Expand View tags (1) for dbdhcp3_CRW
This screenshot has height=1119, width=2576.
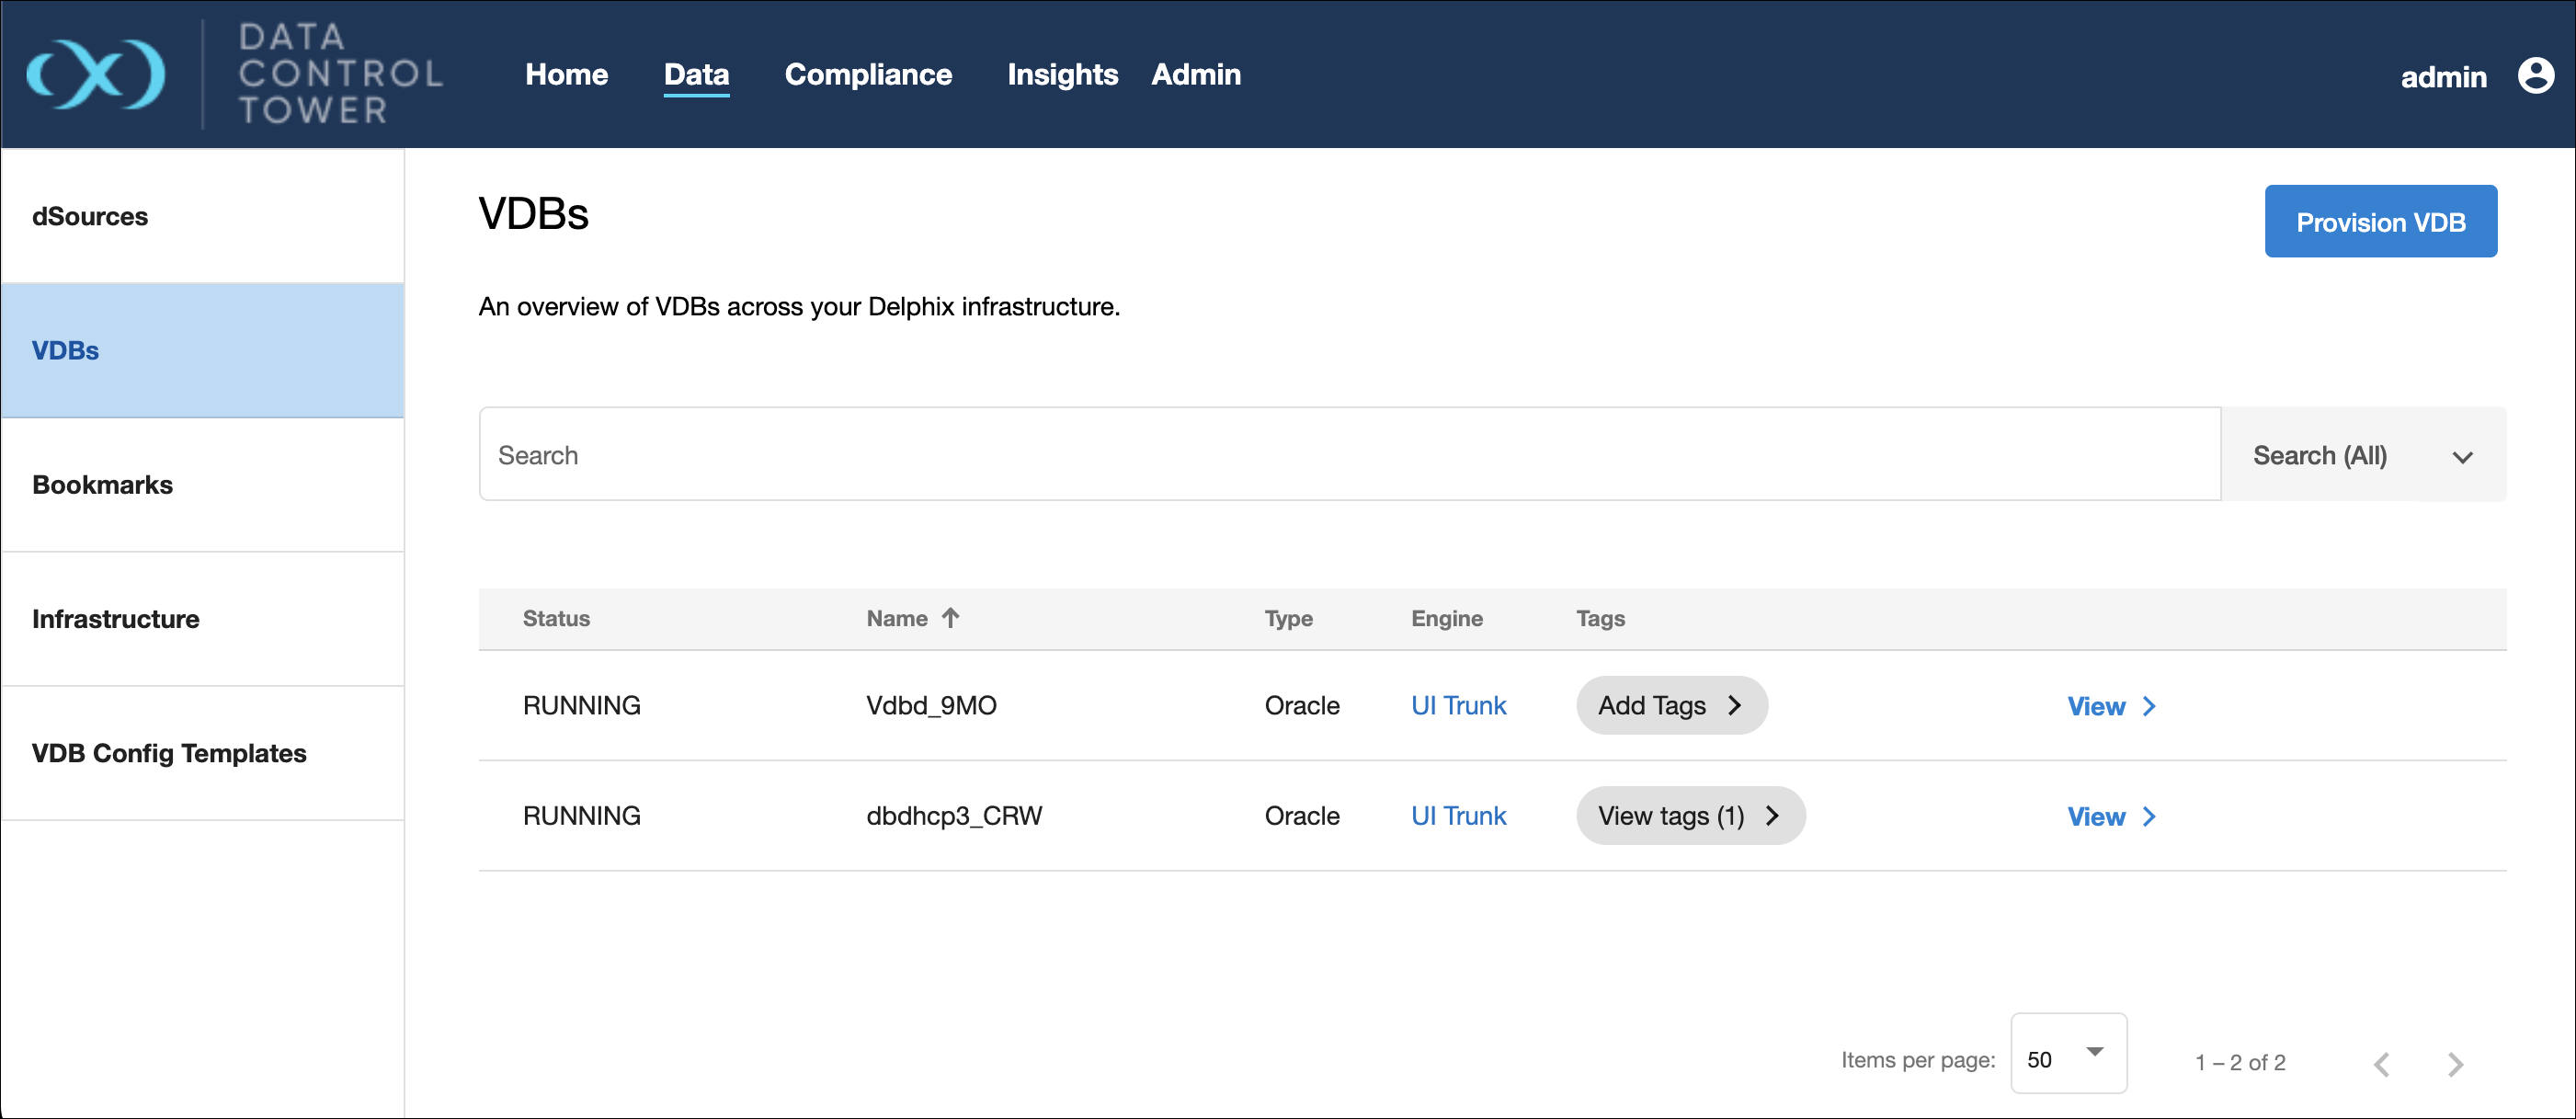1689,816
